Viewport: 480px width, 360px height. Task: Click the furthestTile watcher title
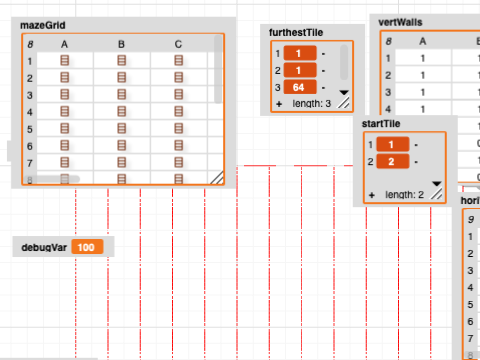pyautogui.click(x=296, y=33)
